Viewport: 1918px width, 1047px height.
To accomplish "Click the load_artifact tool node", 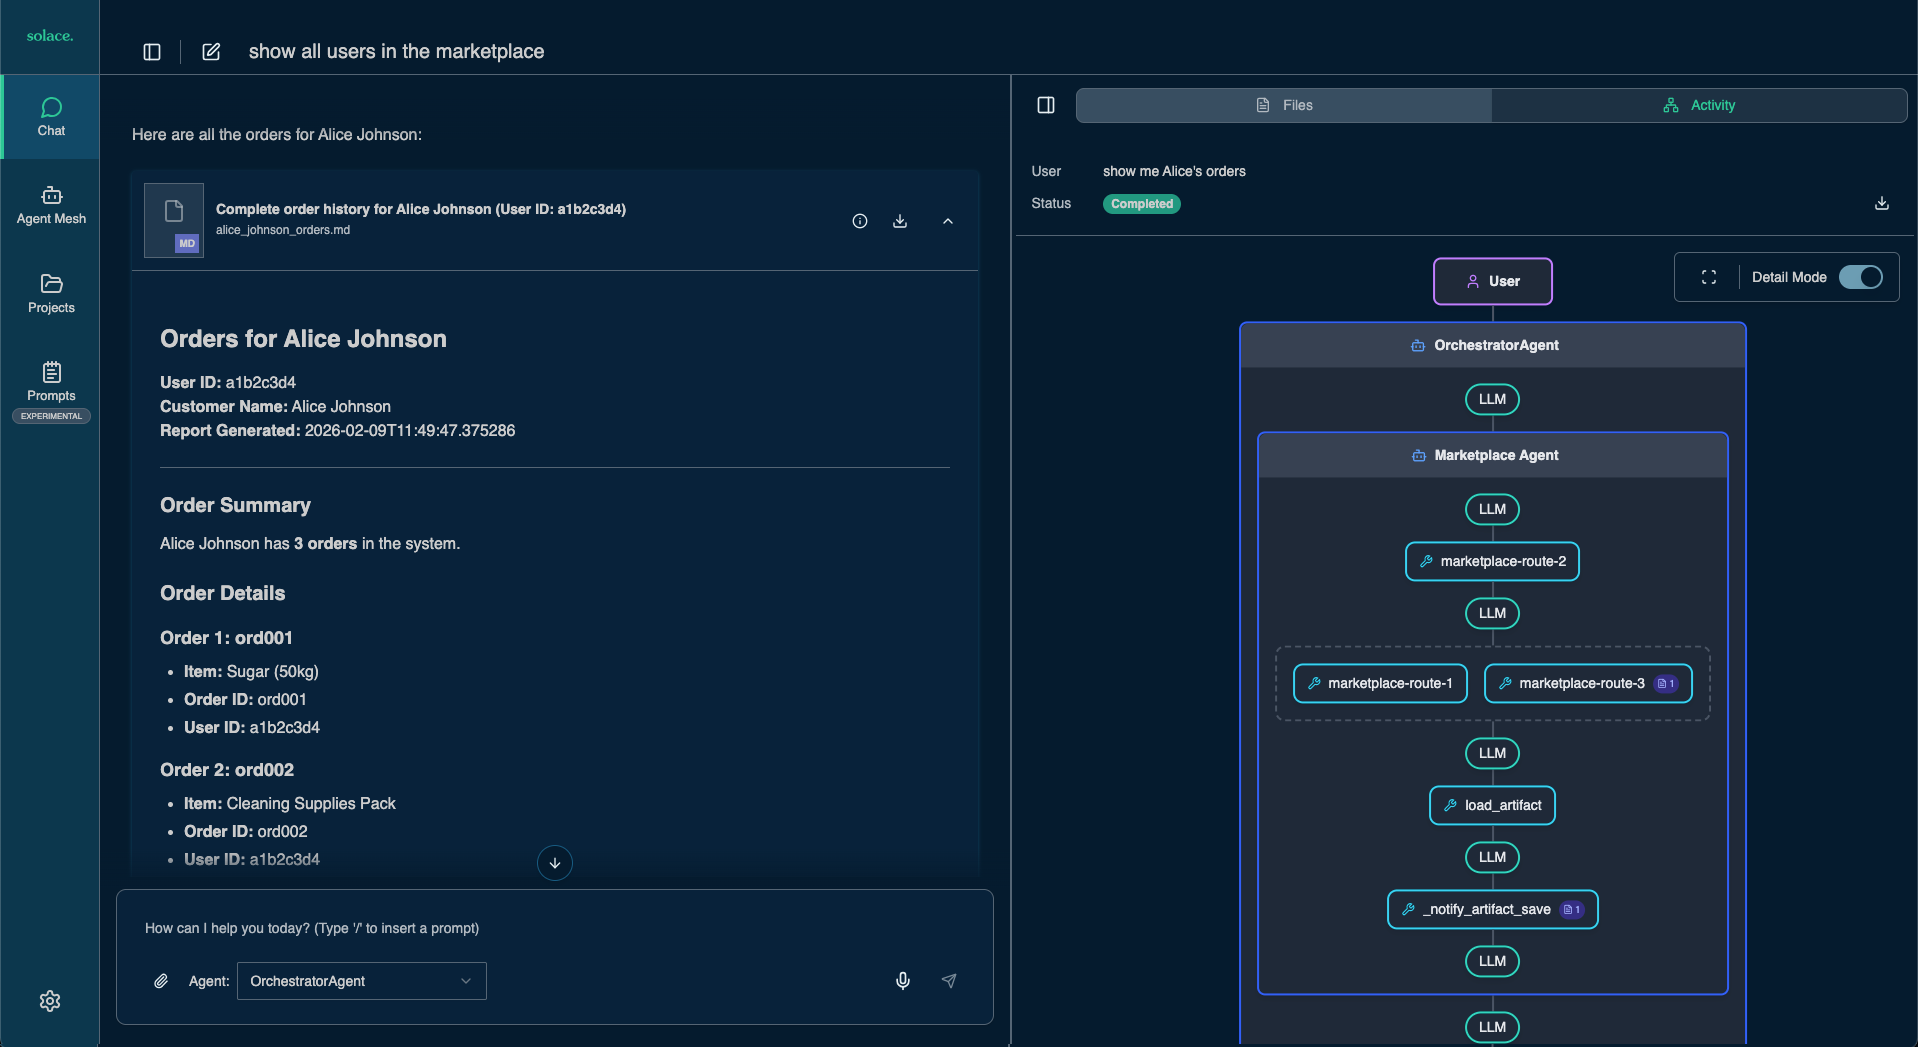I will click(x=1492, y=805).
